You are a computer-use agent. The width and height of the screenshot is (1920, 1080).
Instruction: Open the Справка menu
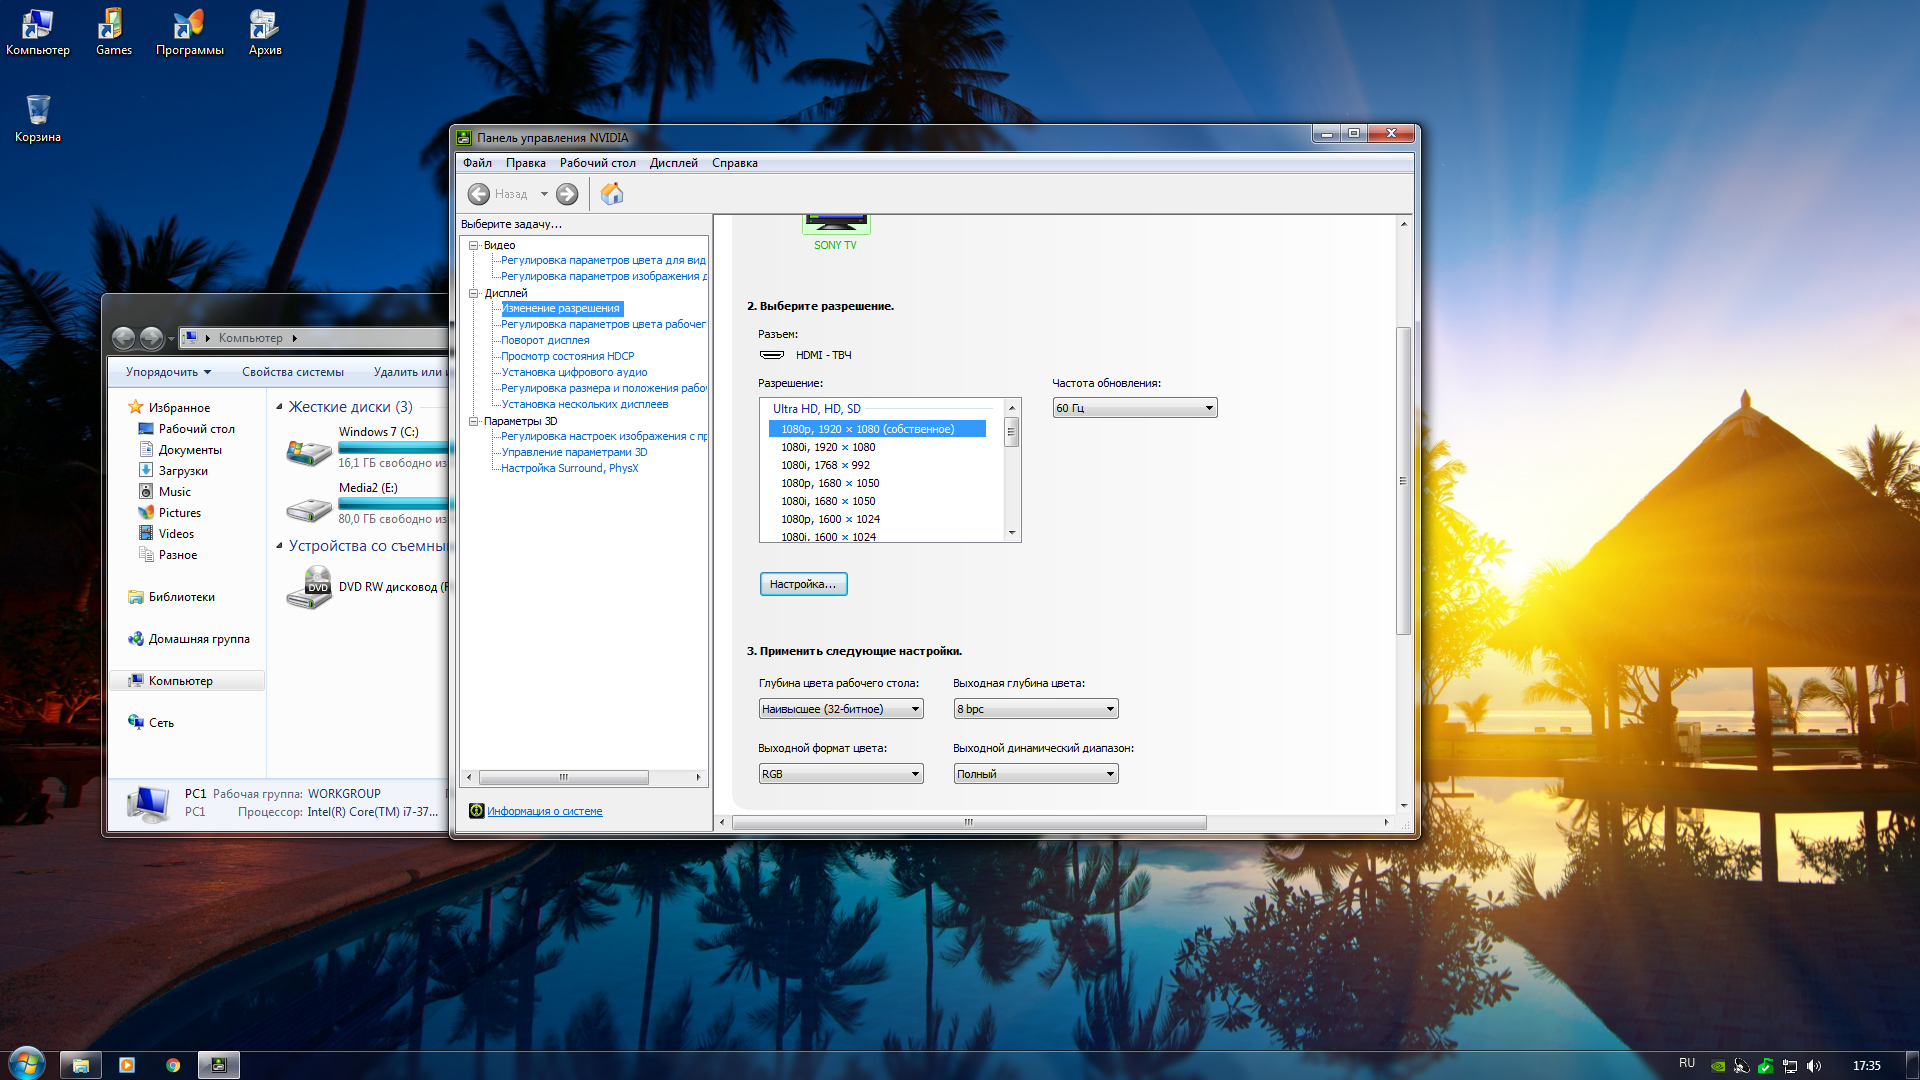(734, 163)
